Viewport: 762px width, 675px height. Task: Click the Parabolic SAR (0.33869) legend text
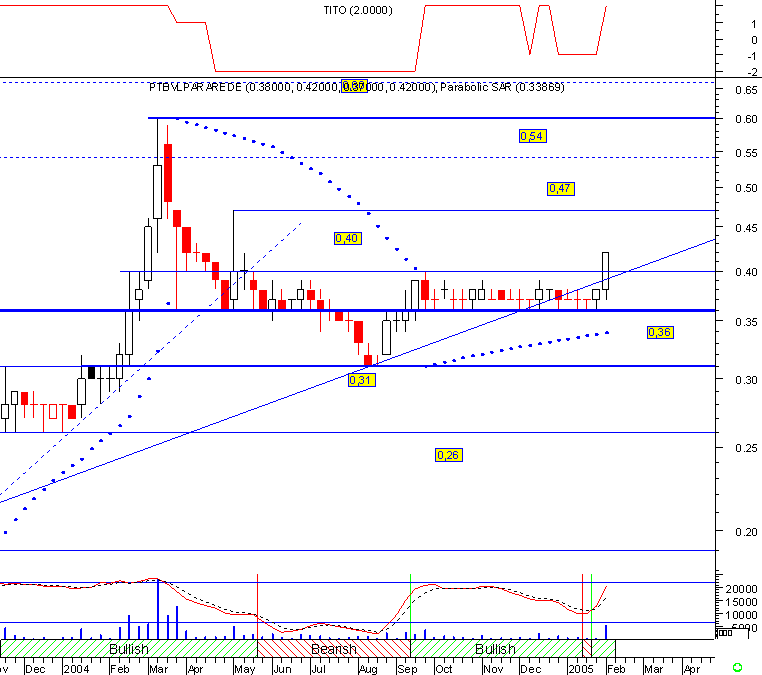[x=502, y=87]
